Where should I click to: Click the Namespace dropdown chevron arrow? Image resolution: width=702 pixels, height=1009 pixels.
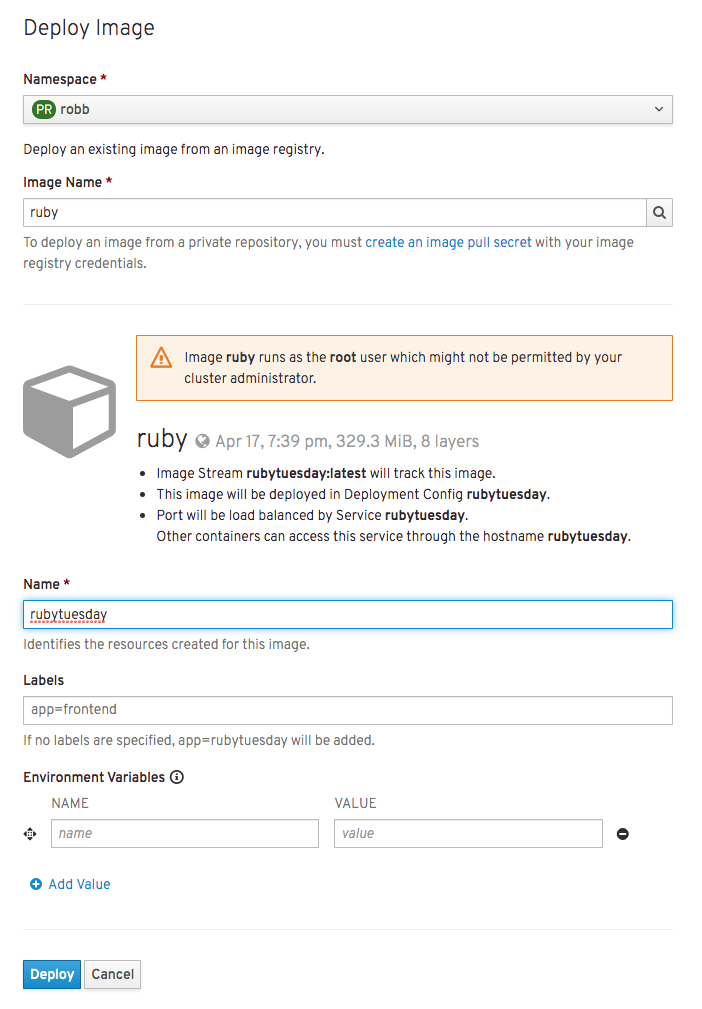(x=659, y=109)
